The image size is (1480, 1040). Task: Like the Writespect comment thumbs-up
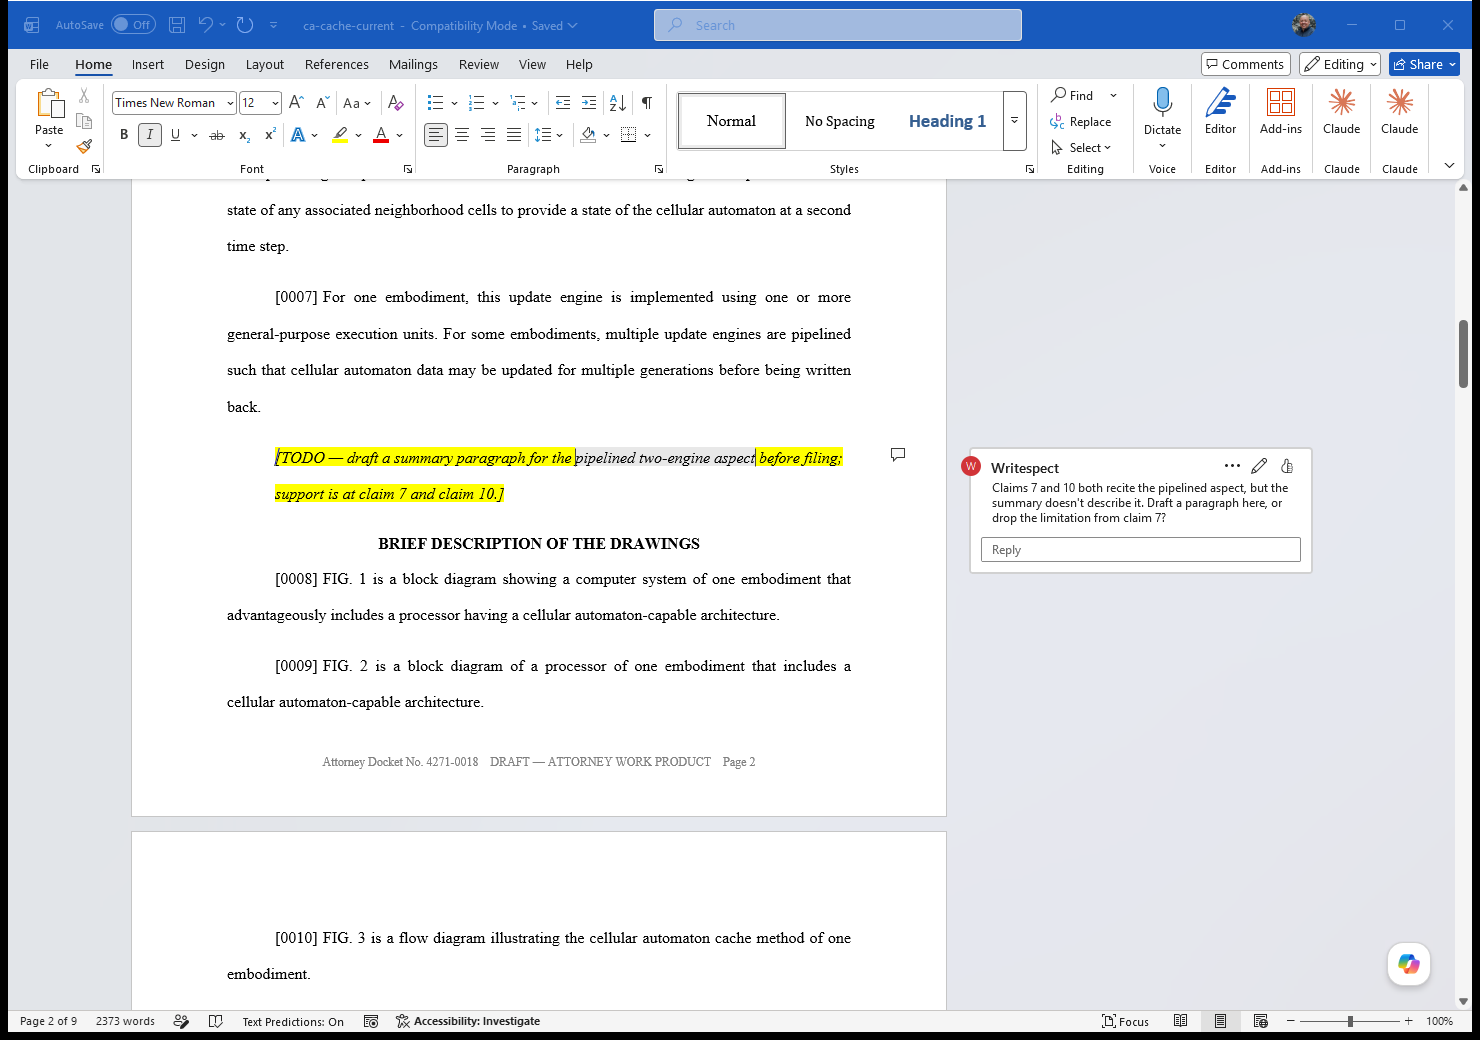pyautogui.click(x=1287, y=466)
